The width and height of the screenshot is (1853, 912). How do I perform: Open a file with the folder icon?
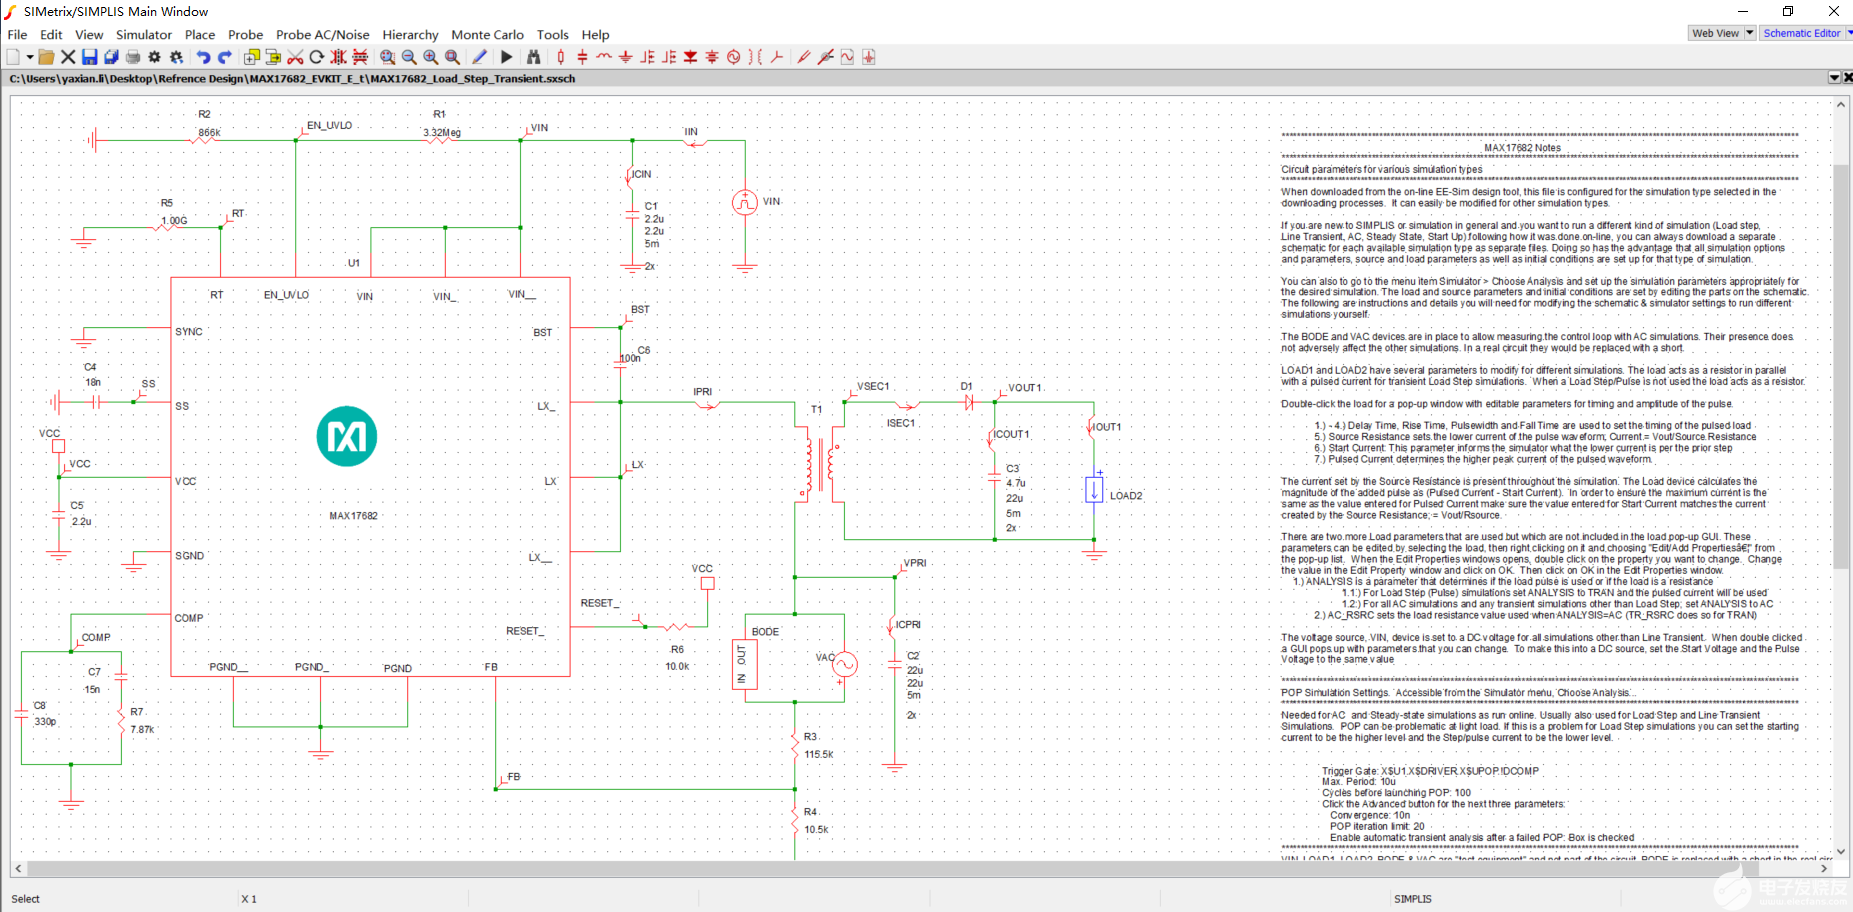(46, 57)
